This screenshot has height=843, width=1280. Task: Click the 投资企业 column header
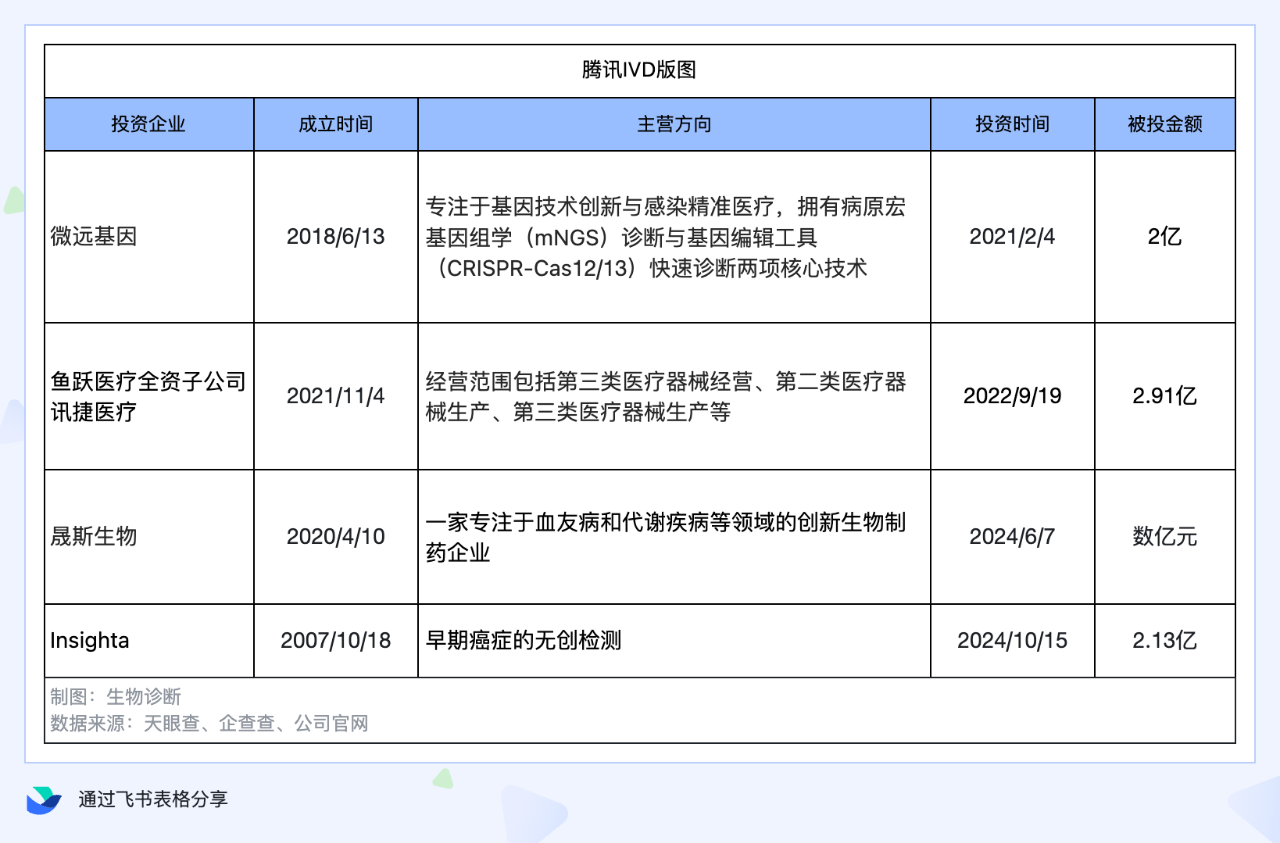148,124
